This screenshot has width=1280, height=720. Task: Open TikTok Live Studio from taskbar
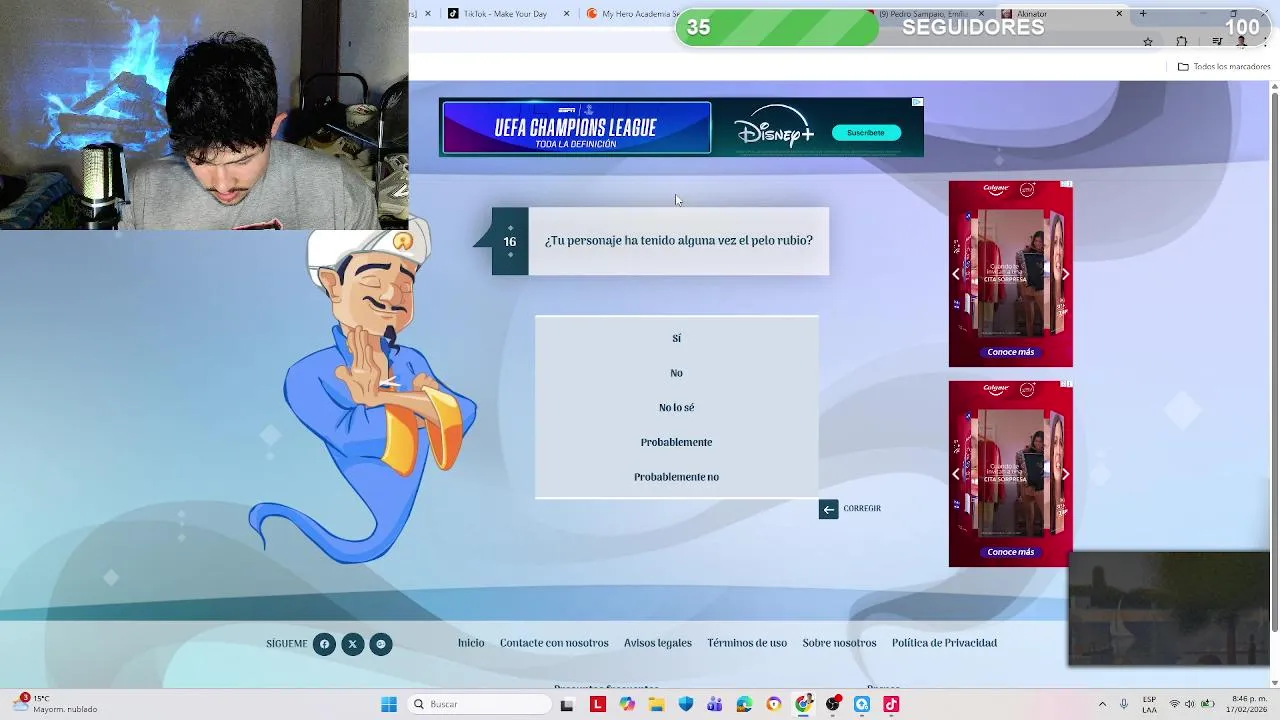click(x=891, y=705)
